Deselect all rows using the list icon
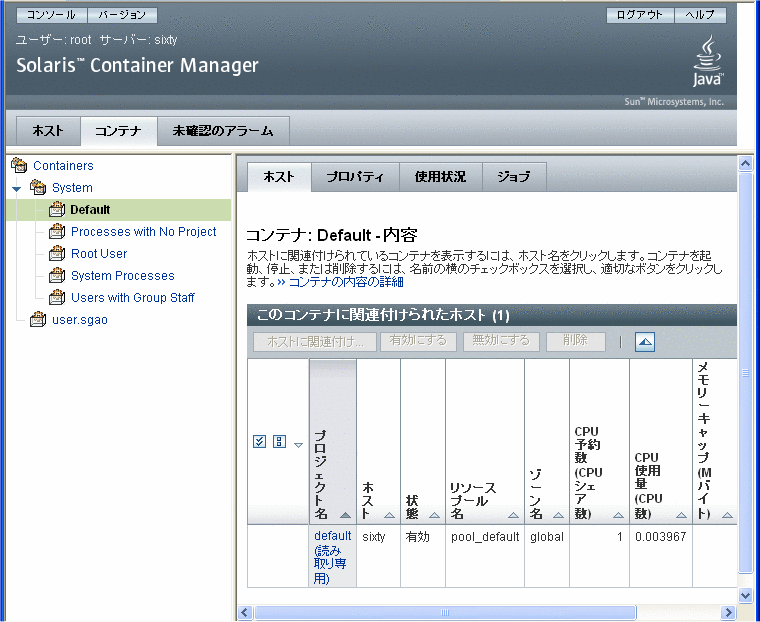This screenshot has height=622, width=760. click(279, 441)
